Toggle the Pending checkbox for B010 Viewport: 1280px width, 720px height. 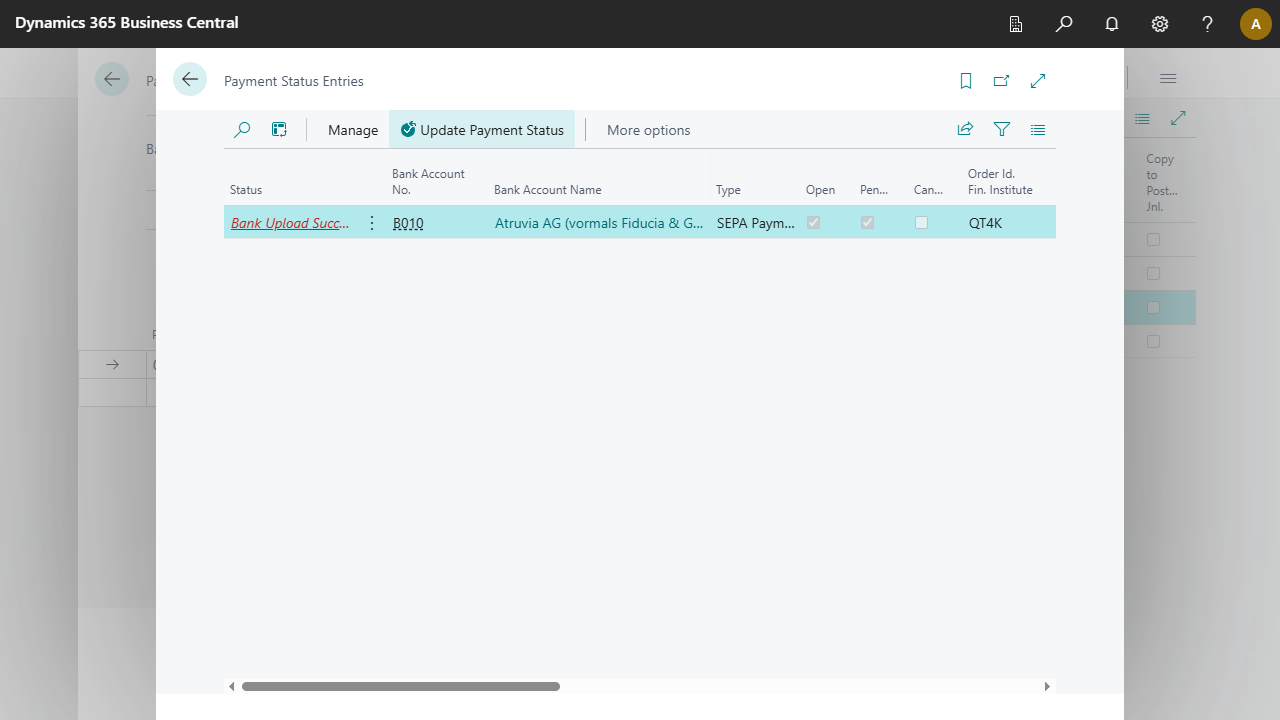click(x=867, y=223)
